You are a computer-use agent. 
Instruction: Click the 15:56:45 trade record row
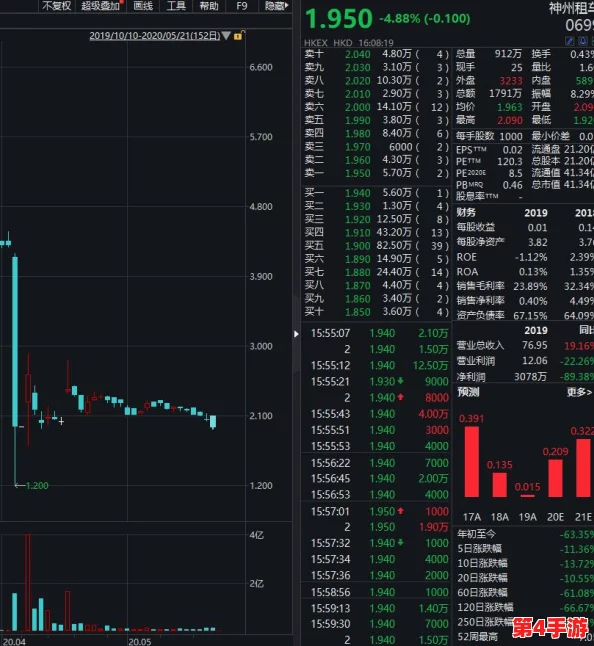click(x=379, y=478)
